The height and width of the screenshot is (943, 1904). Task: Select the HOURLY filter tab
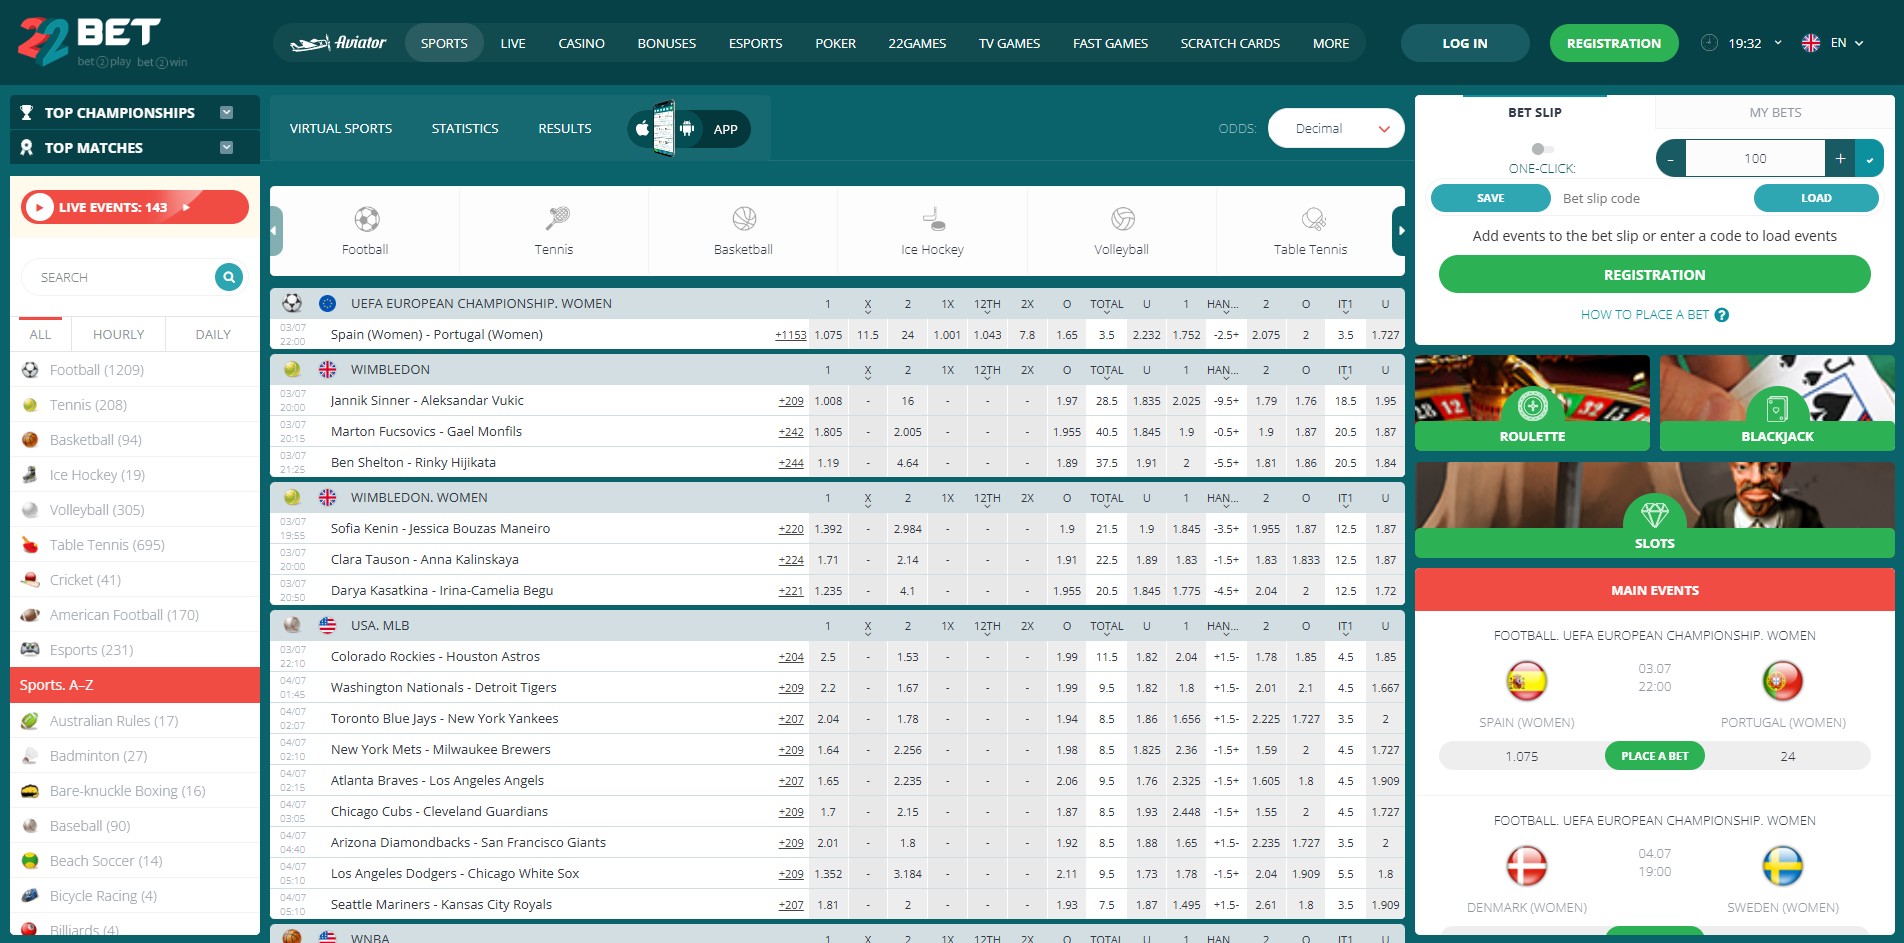[x=119, y=334]
